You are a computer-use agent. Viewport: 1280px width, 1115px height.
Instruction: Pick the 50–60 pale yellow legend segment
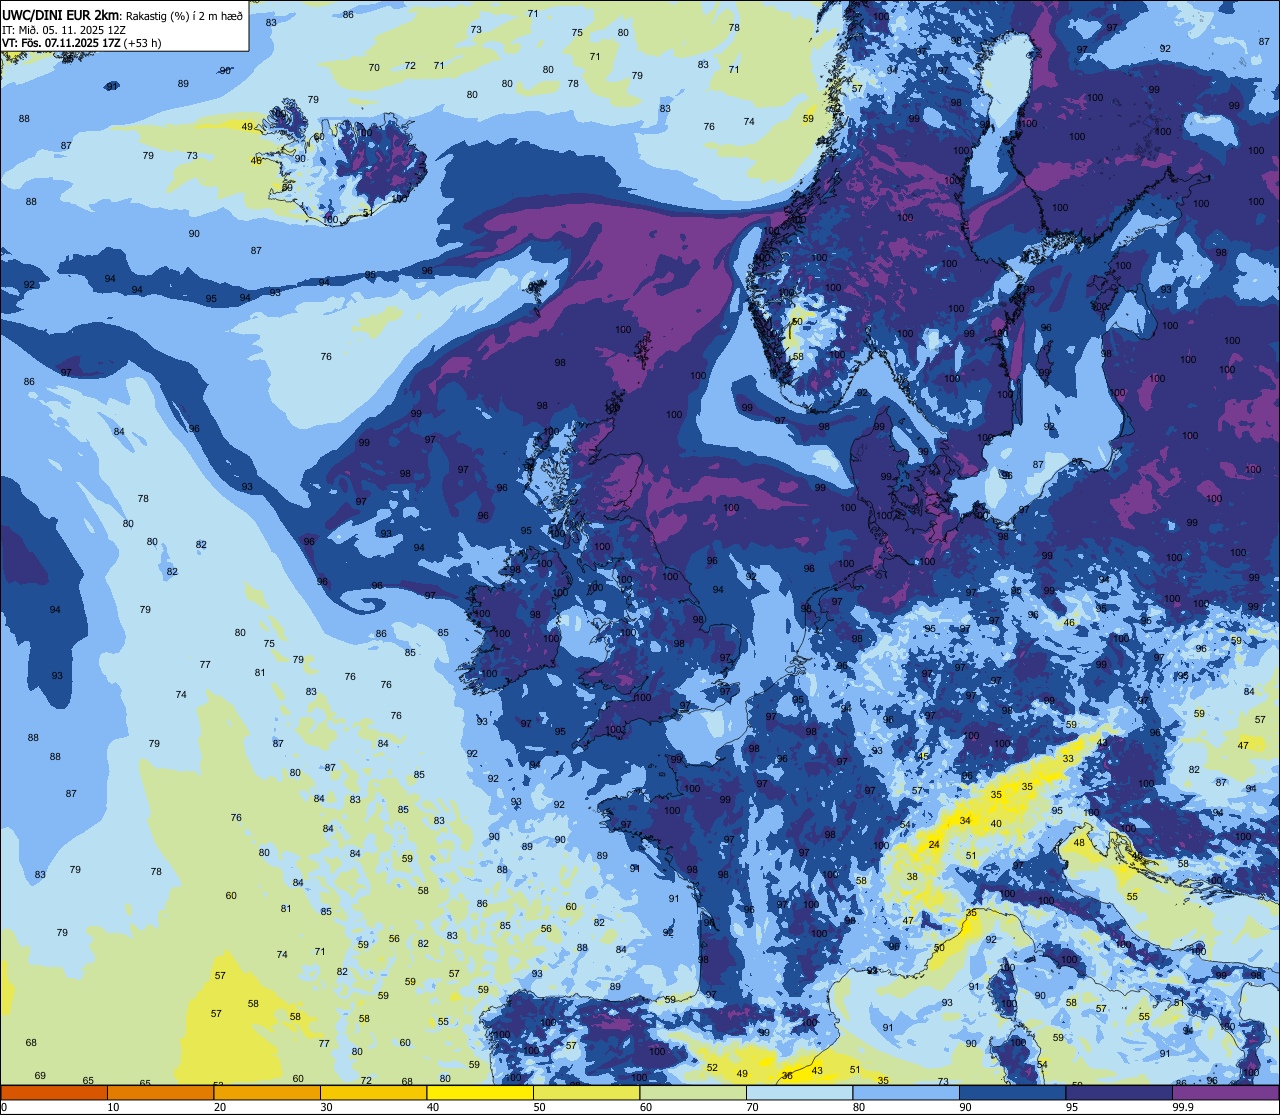pos(586,1092)
